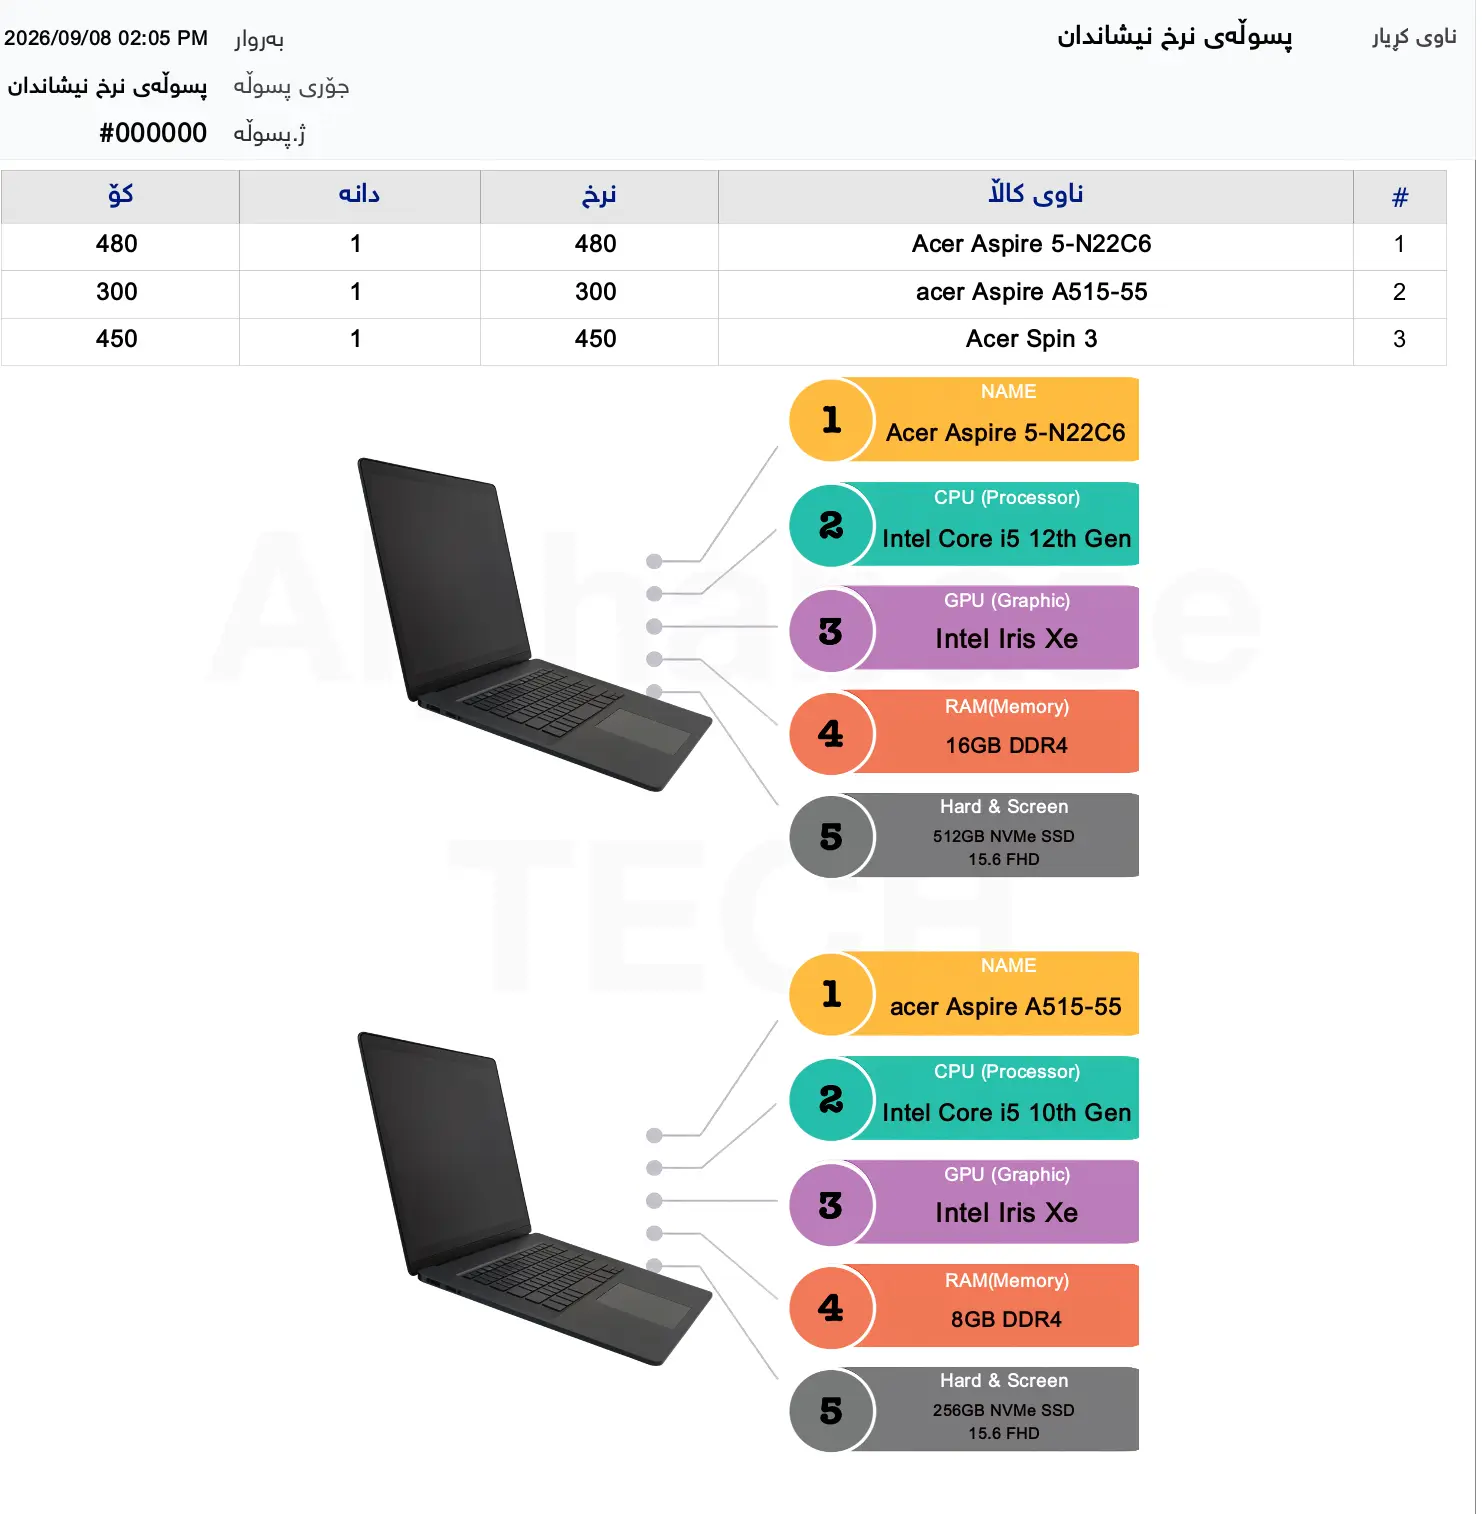Click the spec text 'Intel Core i5 12th Gen'
The height and width of the screenshot is (1514, 1482).
click(x=1007, y=539)
